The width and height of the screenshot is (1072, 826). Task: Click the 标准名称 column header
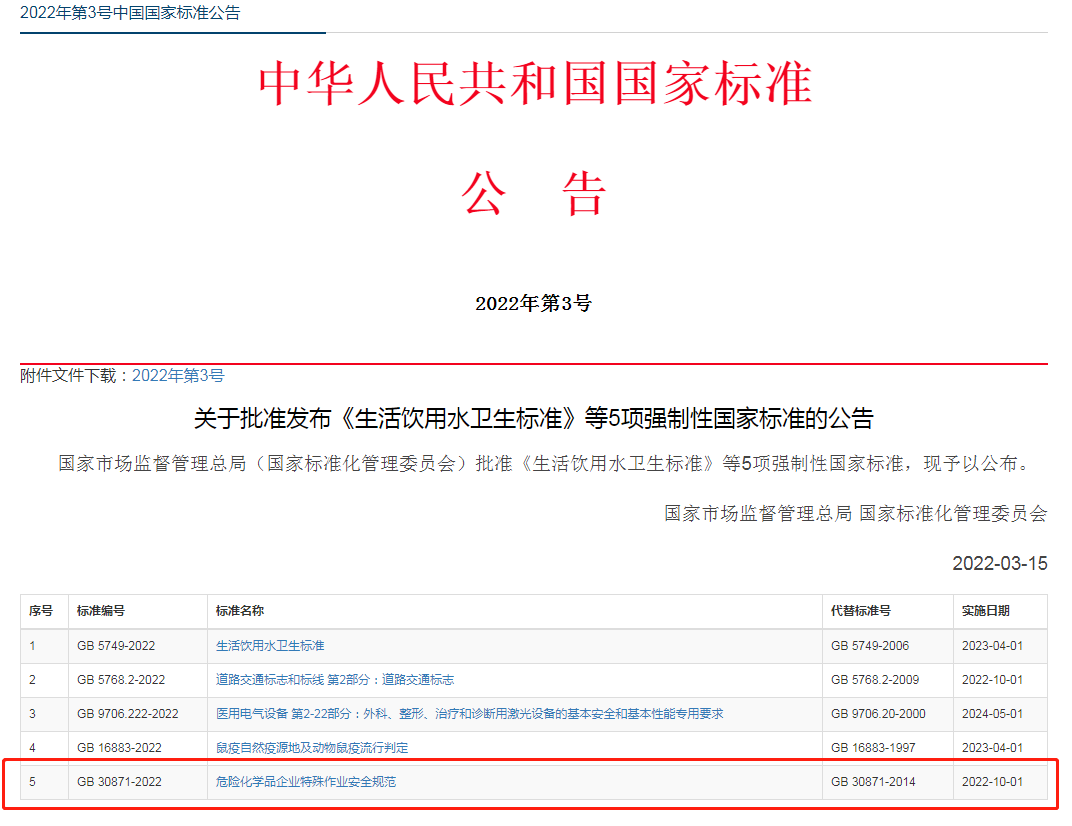(x=240, y=611)
